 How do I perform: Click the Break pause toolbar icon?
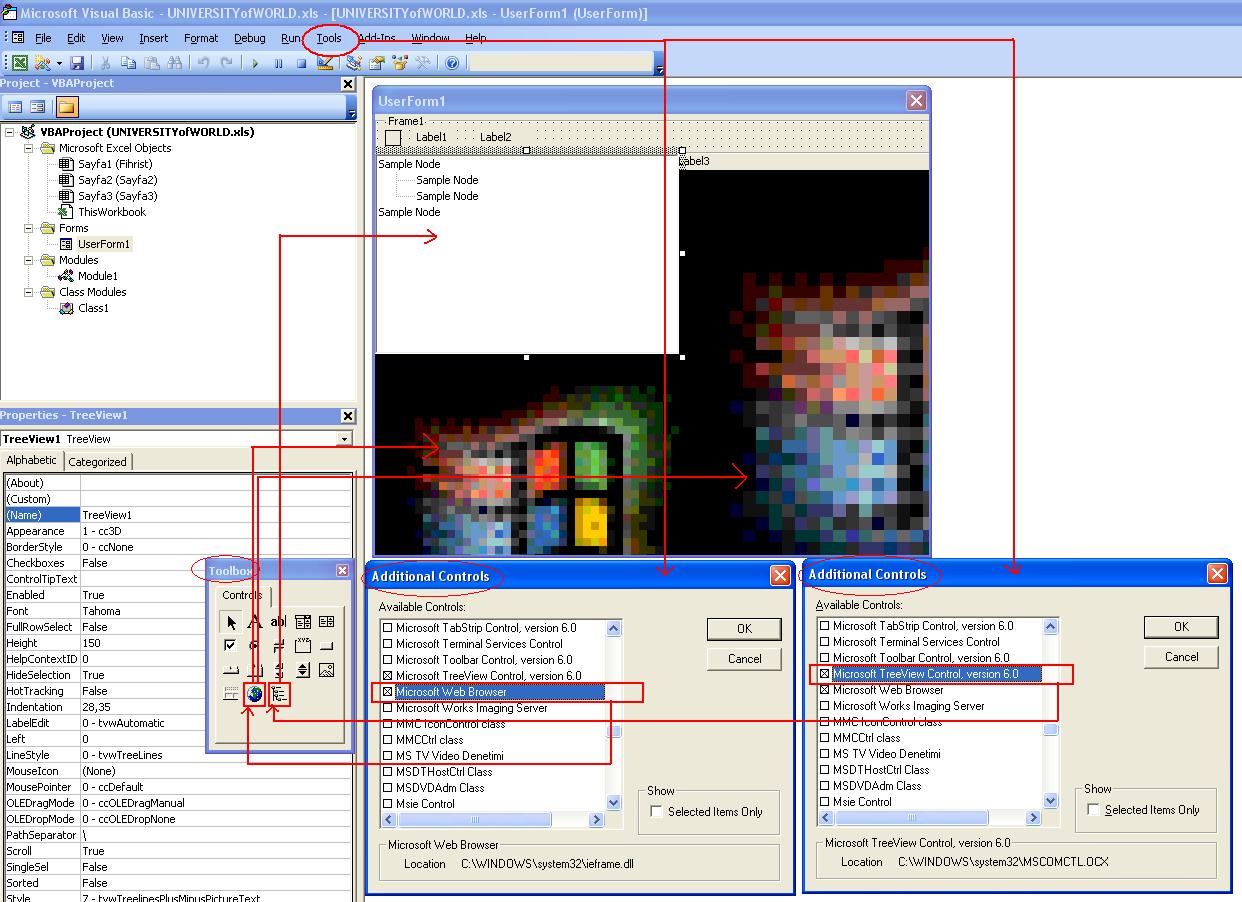278,63
